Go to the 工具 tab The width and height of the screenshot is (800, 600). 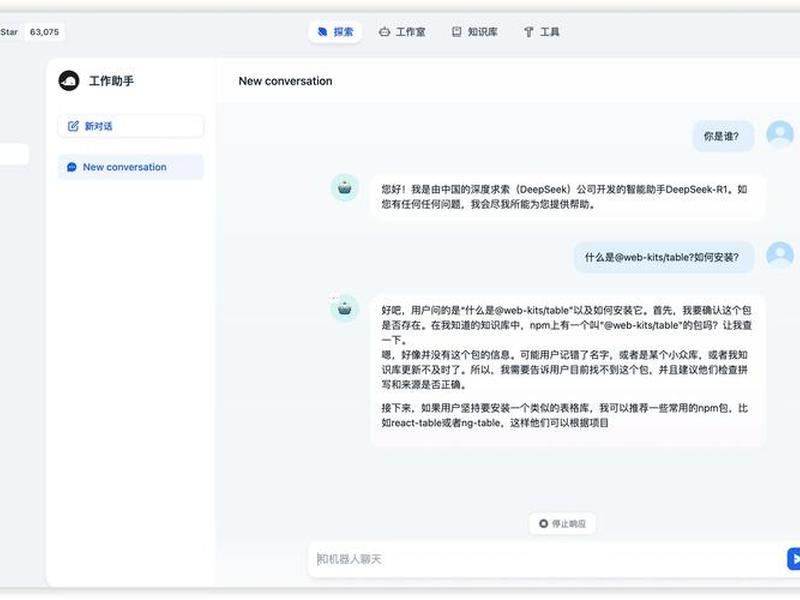pyautogui.click(x=541, y=32)
